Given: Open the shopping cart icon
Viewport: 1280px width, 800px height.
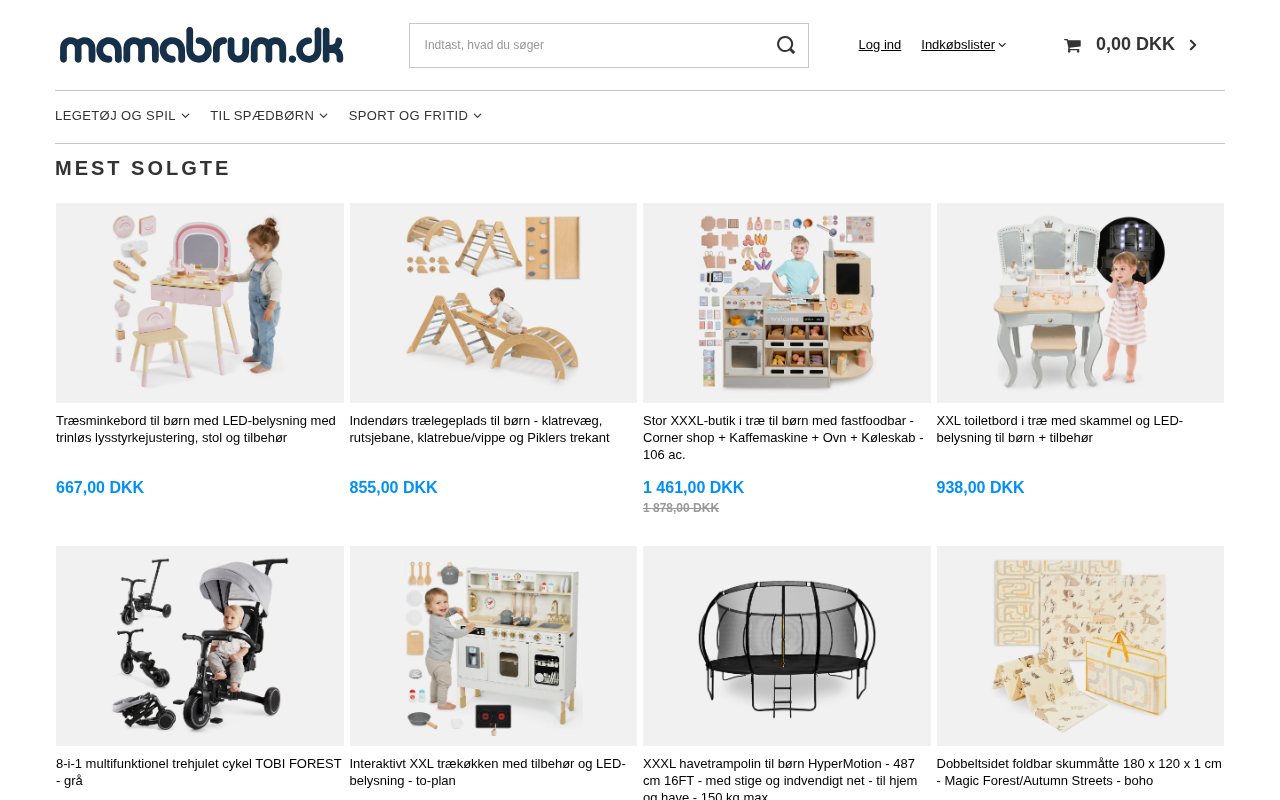Looking at the screenshot, I should click(x=1072, y=45).
